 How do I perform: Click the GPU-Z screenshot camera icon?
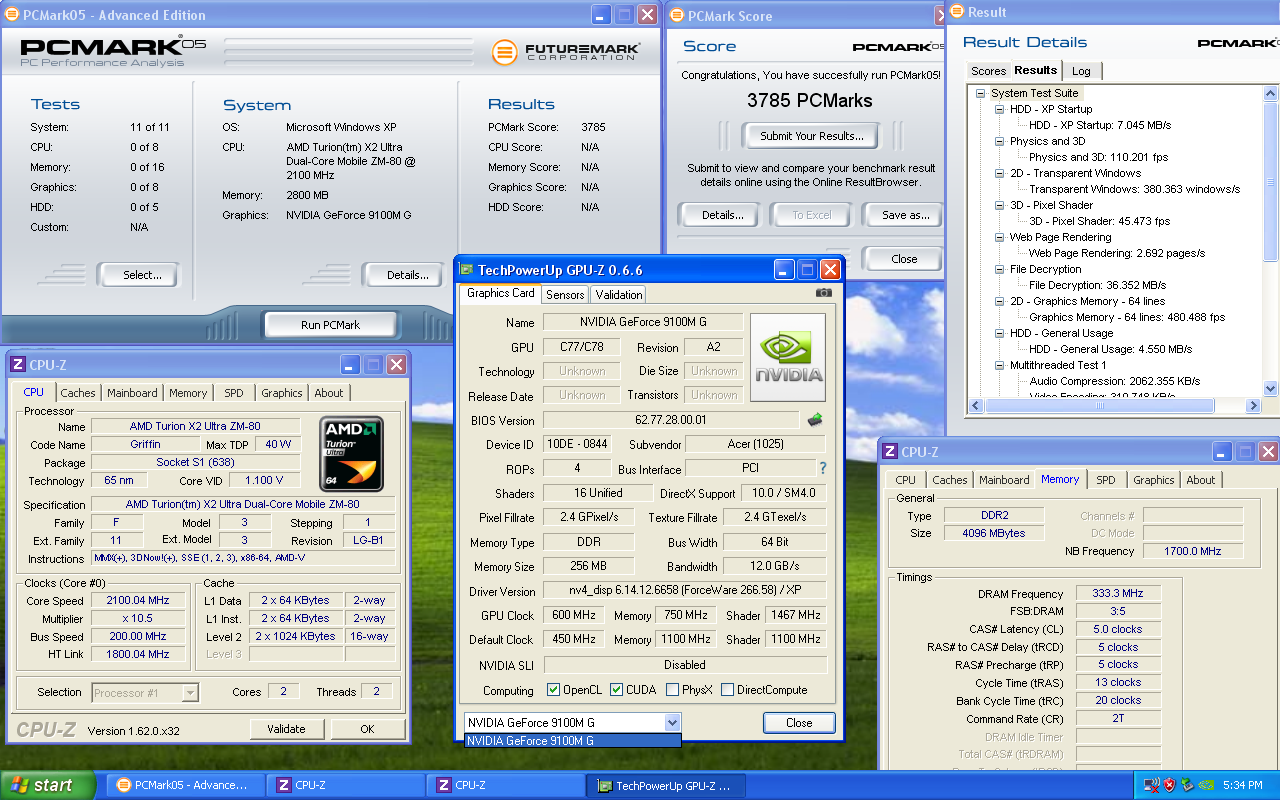[823, 293]
